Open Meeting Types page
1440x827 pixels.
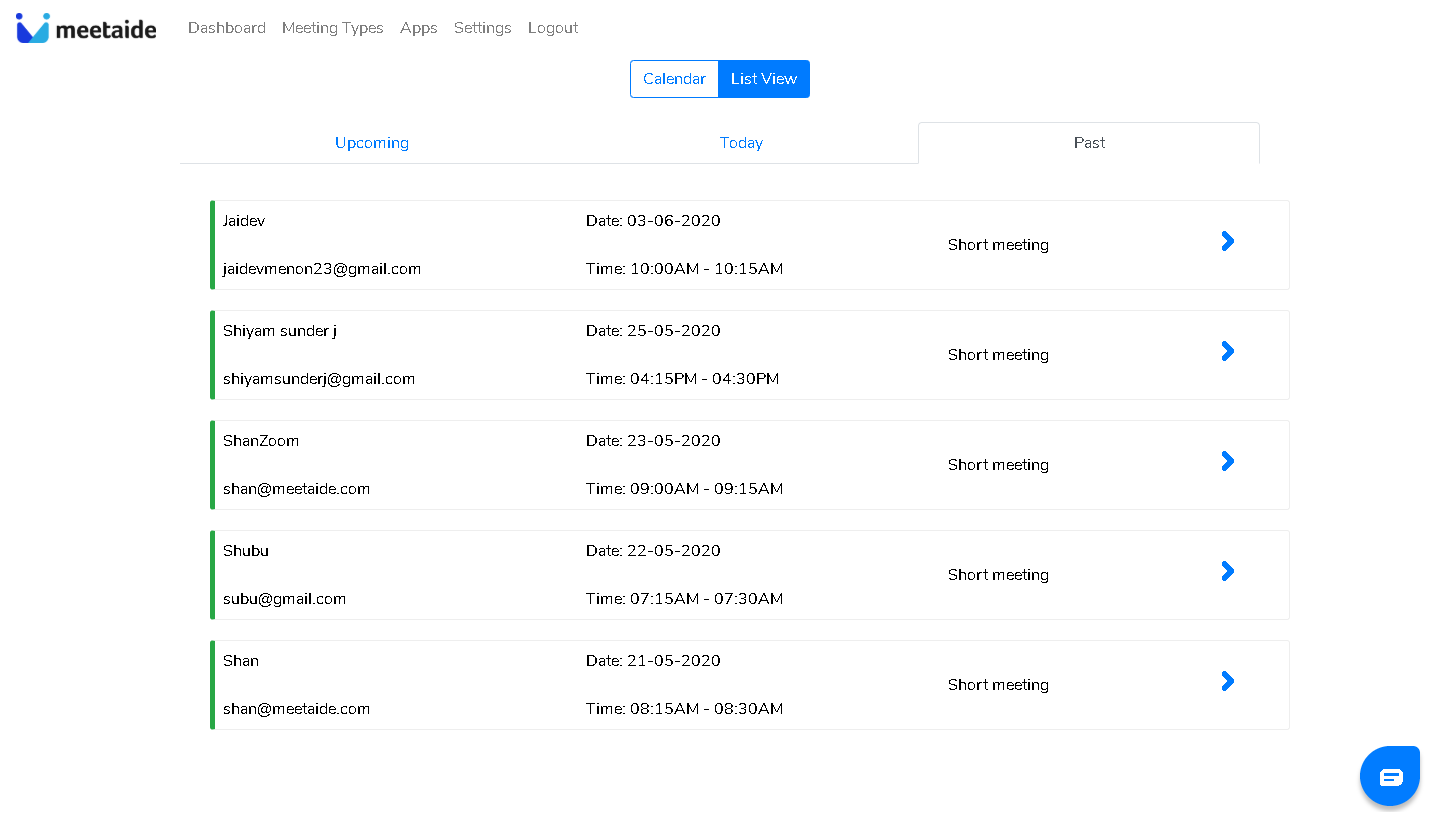333,28
